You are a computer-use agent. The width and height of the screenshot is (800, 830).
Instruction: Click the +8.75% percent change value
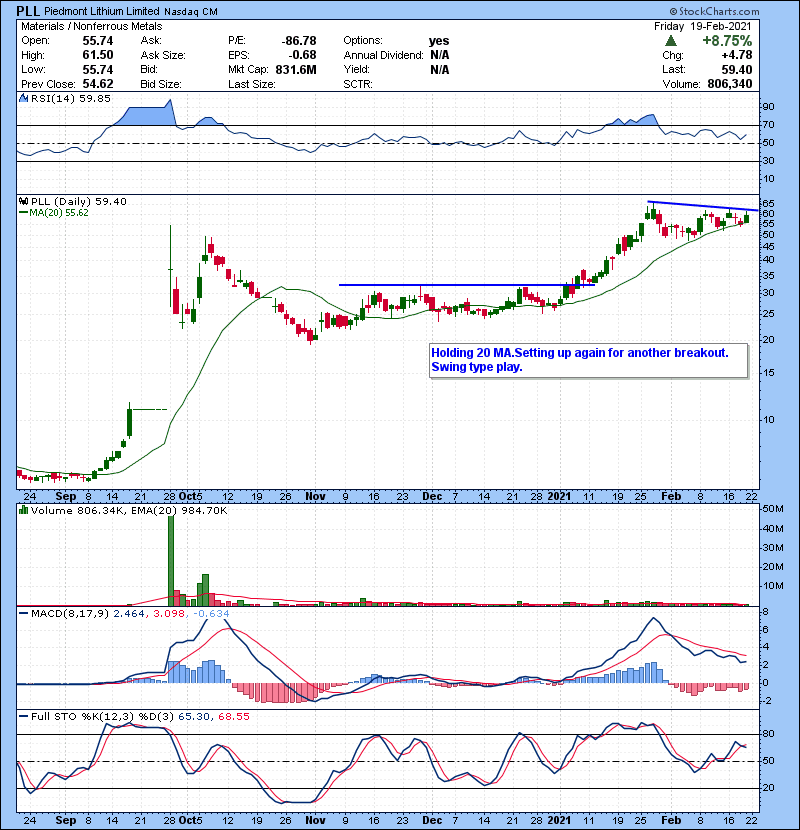[727, 41]
